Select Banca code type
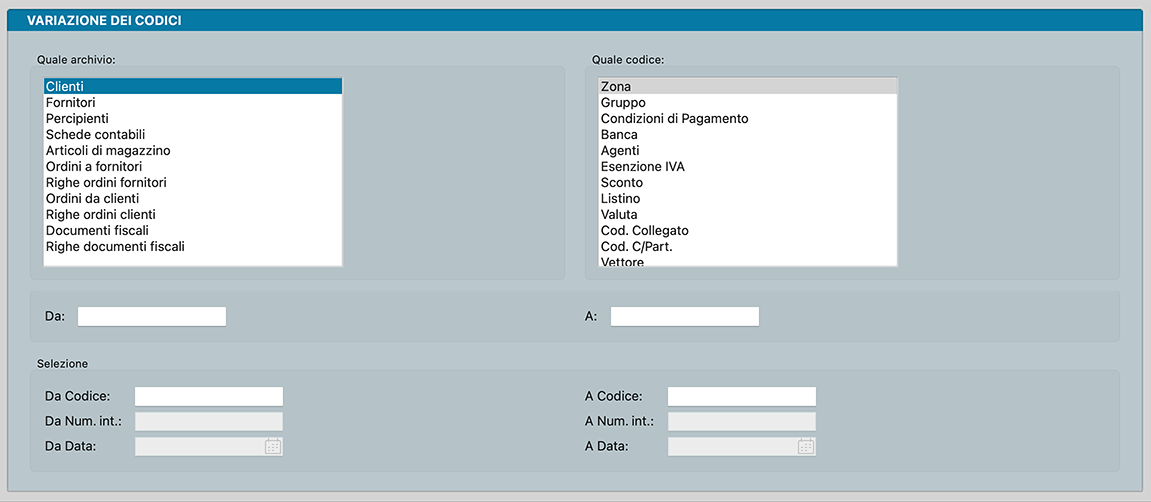The image size is (1151, 502). pos(619,135)
